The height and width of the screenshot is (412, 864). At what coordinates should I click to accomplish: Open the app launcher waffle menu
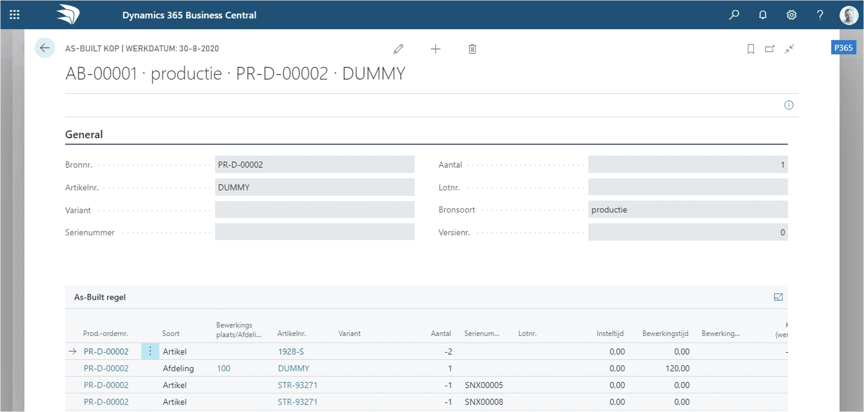click(x=14, y=15)
